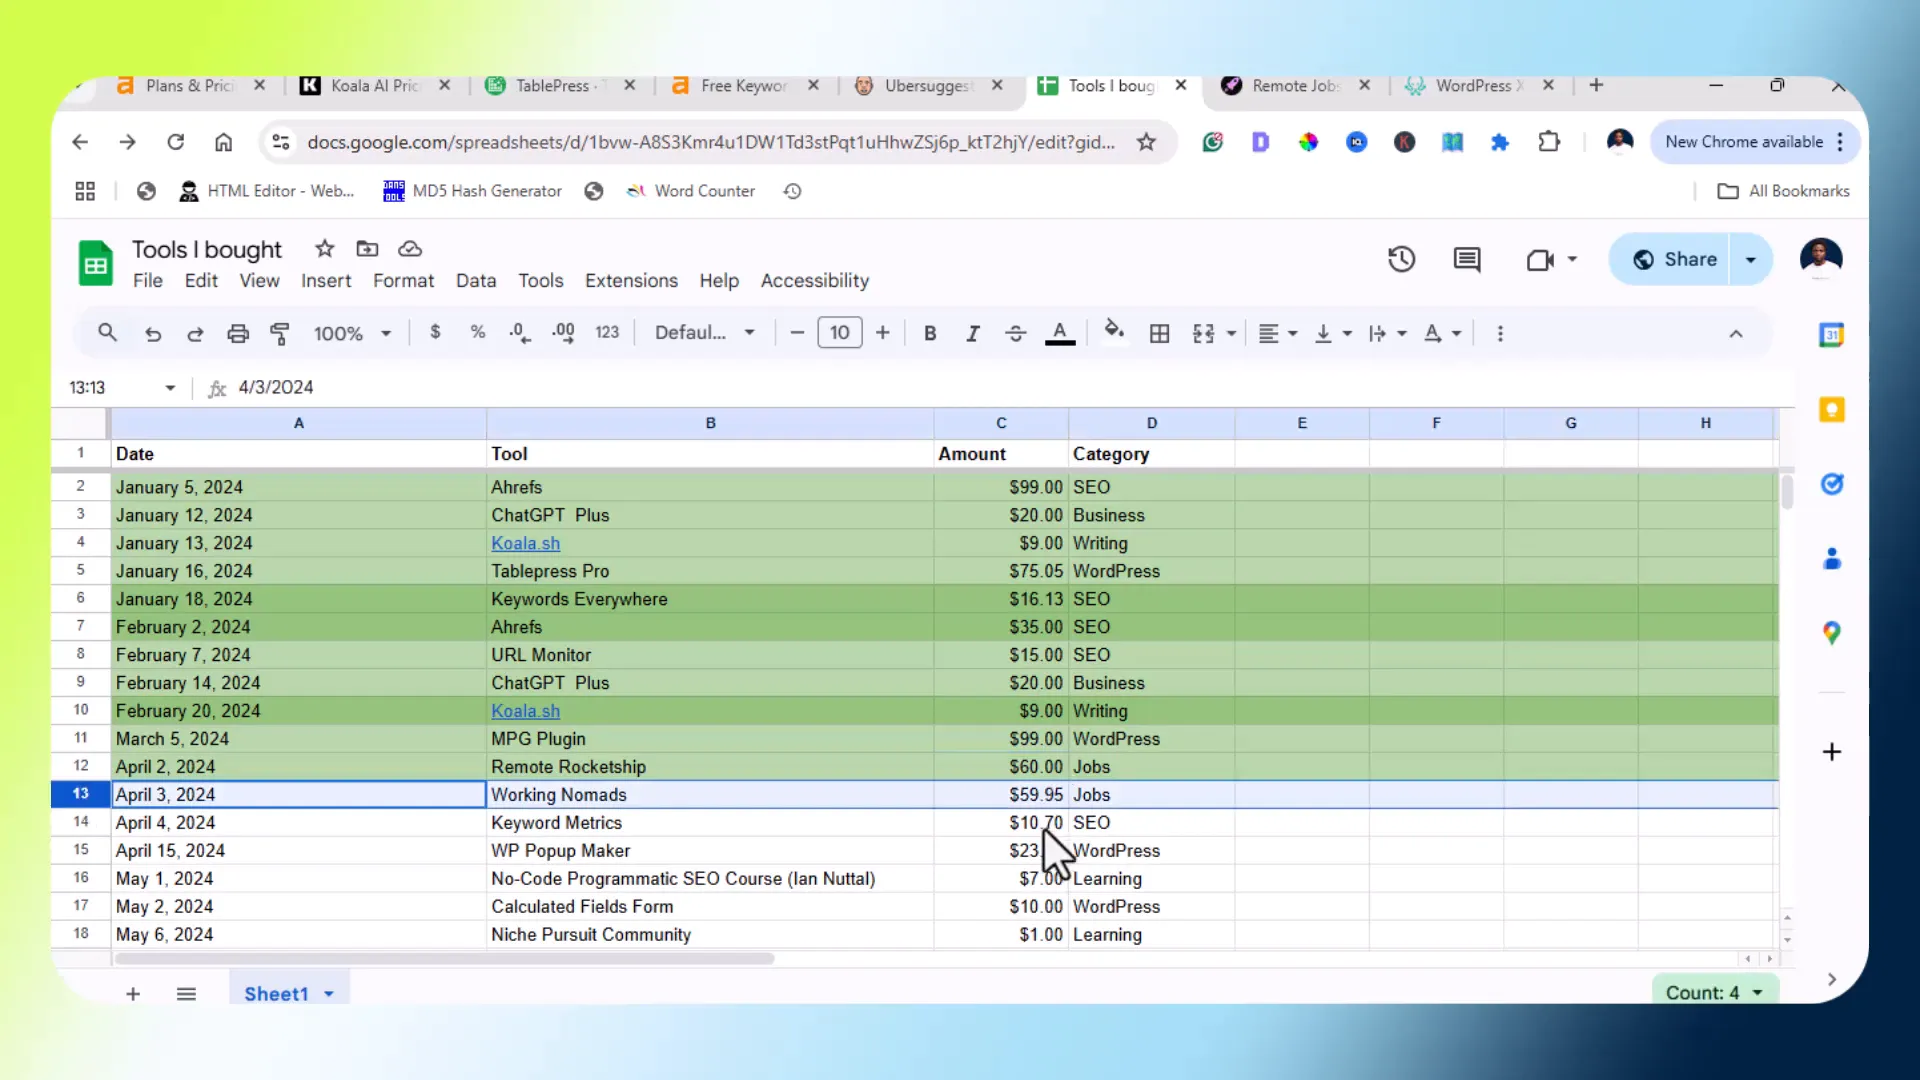
Task: Click the font size input box
Action: pyautogui.click(x=840, y=333)
